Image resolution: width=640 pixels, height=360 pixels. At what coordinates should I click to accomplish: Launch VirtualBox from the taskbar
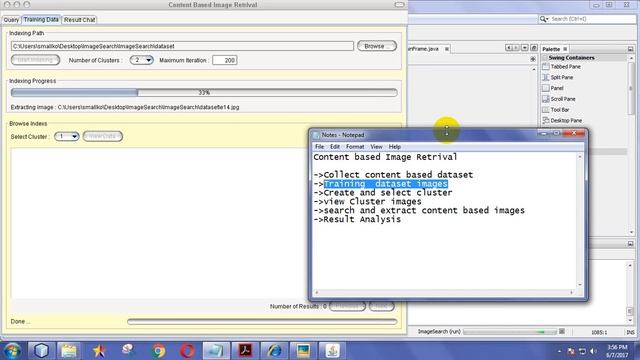tap(41, 351)
